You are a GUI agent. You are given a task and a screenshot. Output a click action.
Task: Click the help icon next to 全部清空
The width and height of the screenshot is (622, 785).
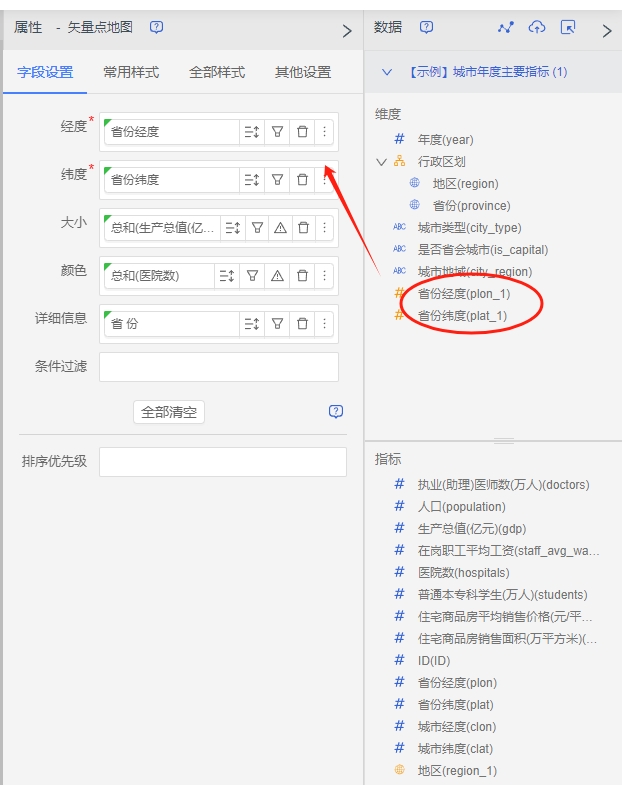click(x=336, y=412)
